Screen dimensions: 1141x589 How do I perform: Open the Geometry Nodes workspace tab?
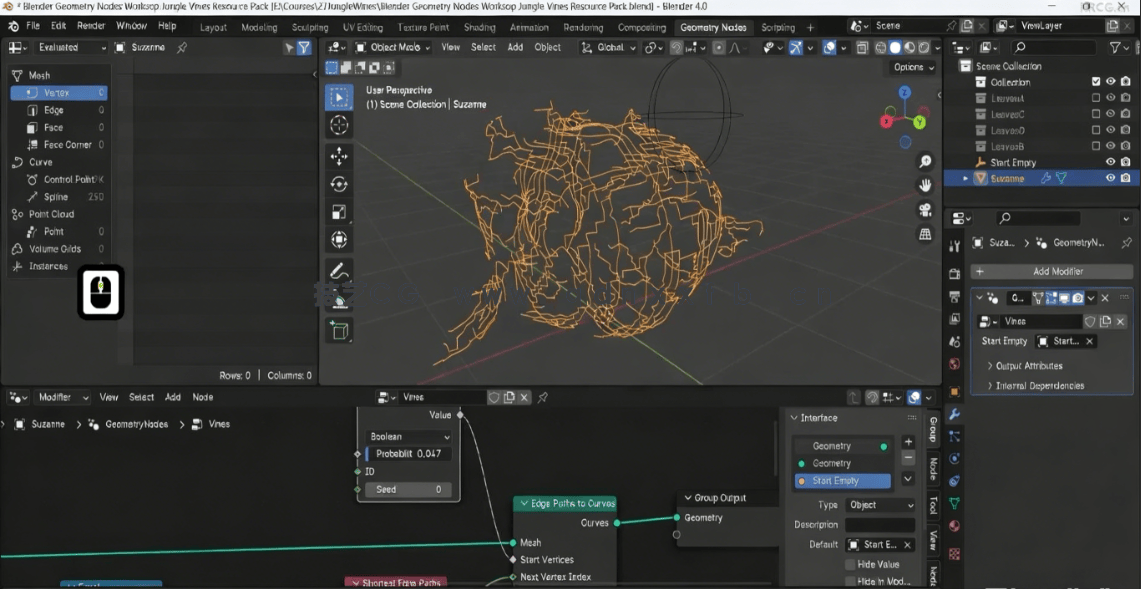tap(713, 27)
